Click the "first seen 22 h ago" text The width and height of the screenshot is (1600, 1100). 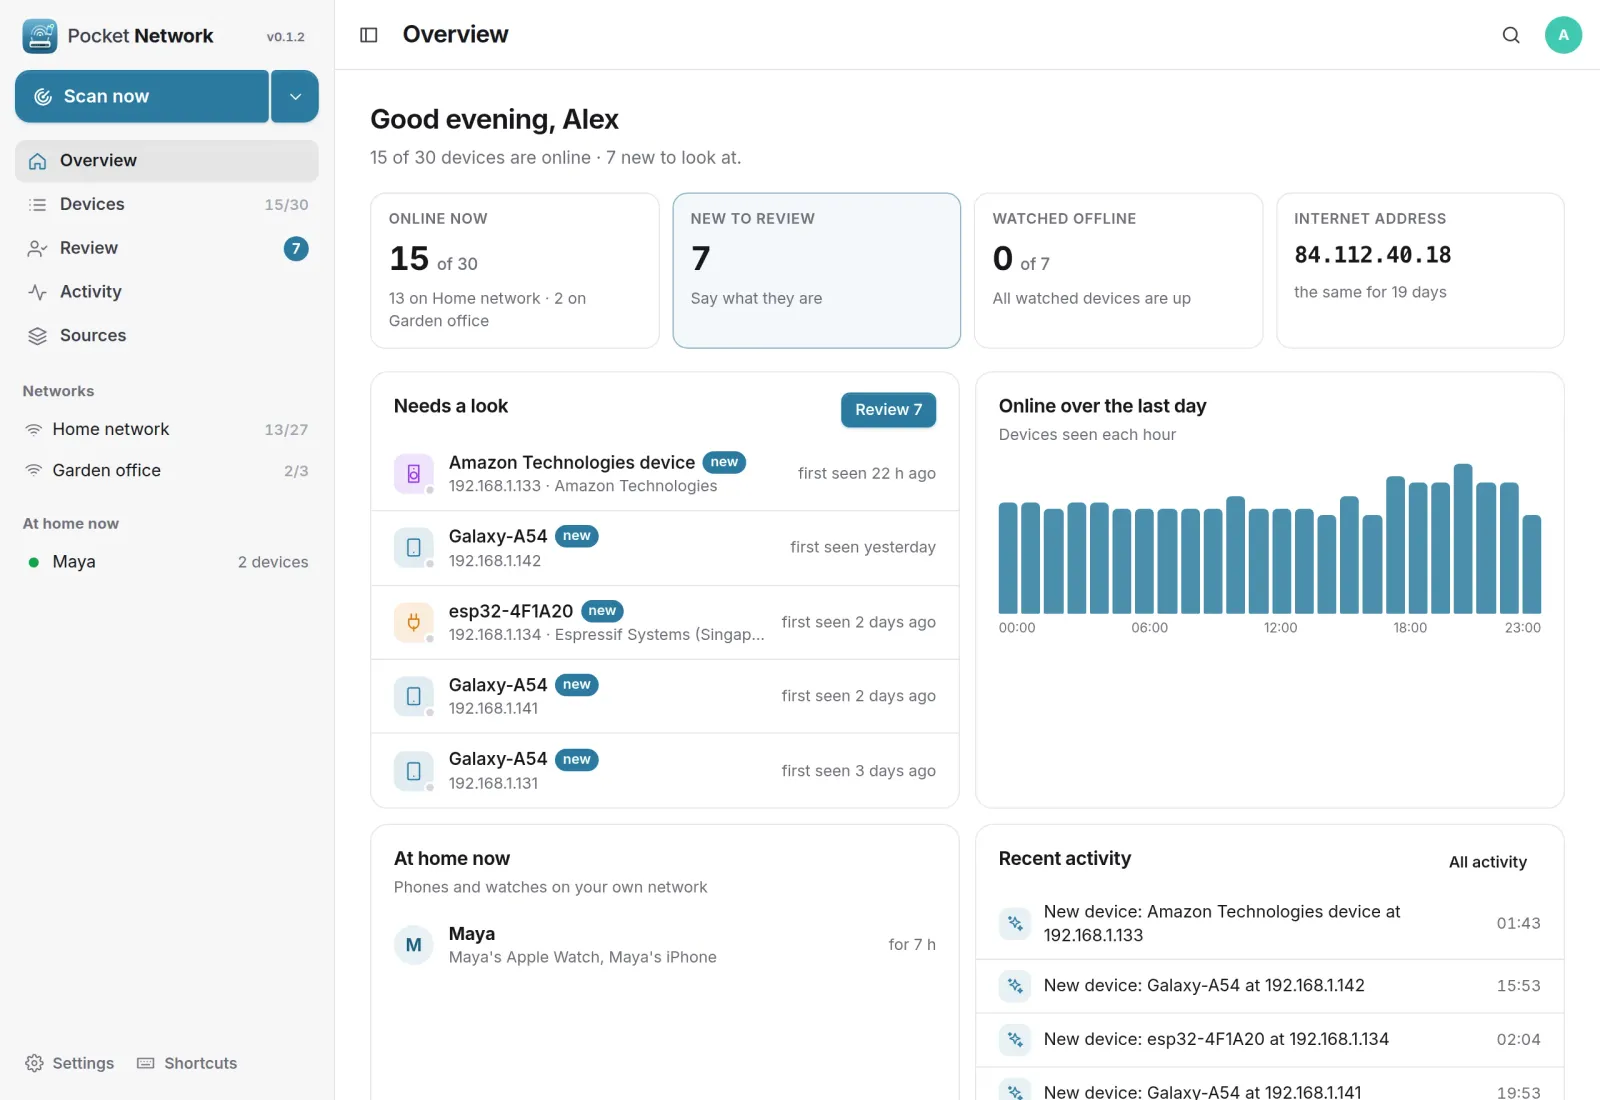coord(867,473)
